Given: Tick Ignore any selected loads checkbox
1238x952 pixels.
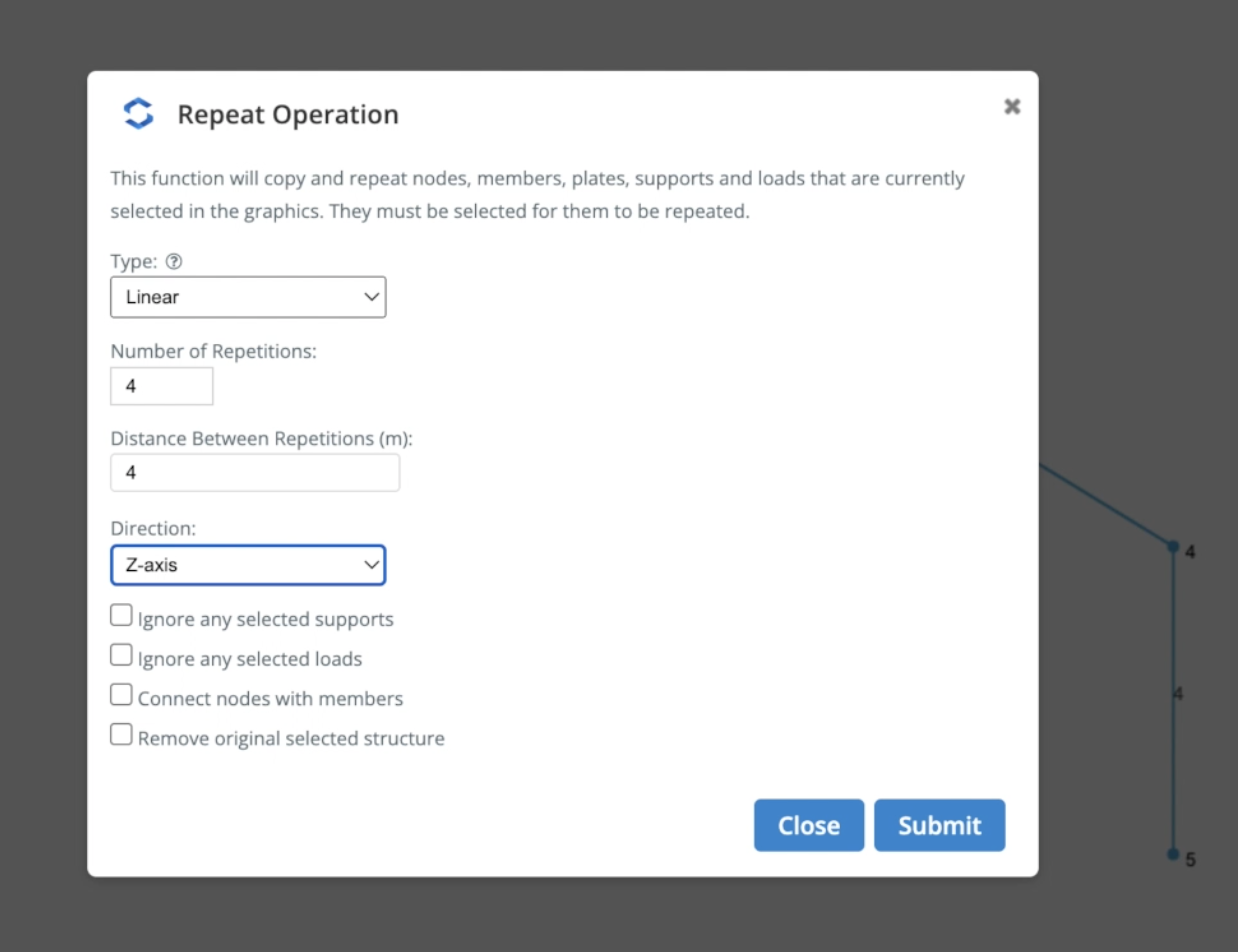Looking at the screenshot, I should tap(121, 656).
